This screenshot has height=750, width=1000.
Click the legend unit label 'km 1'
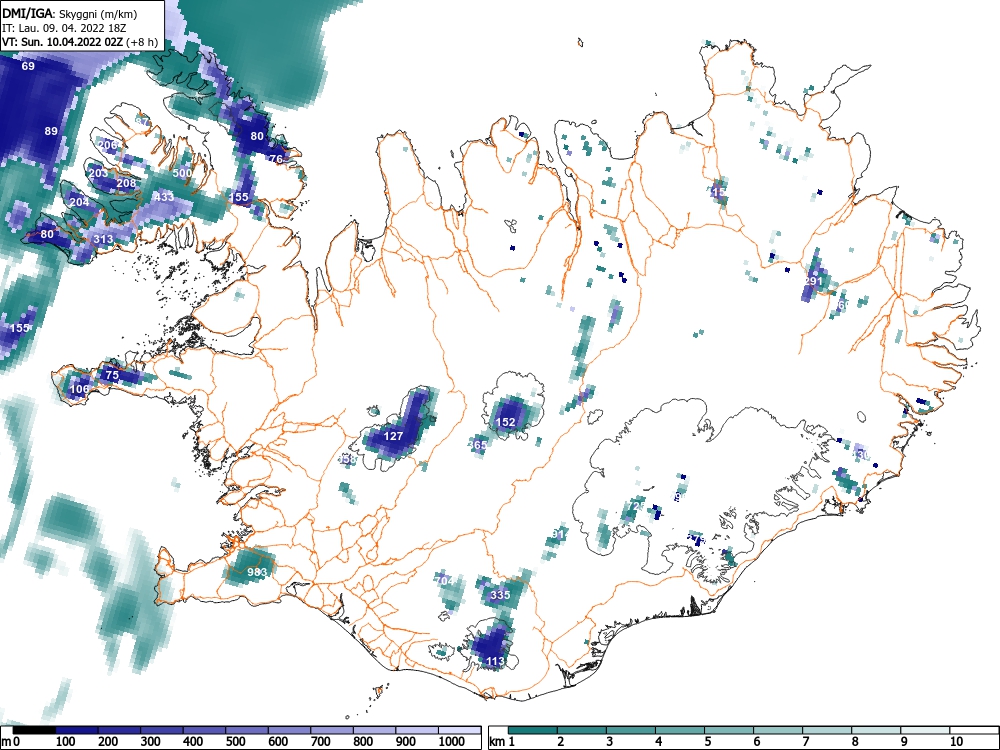tap(503, 741)
